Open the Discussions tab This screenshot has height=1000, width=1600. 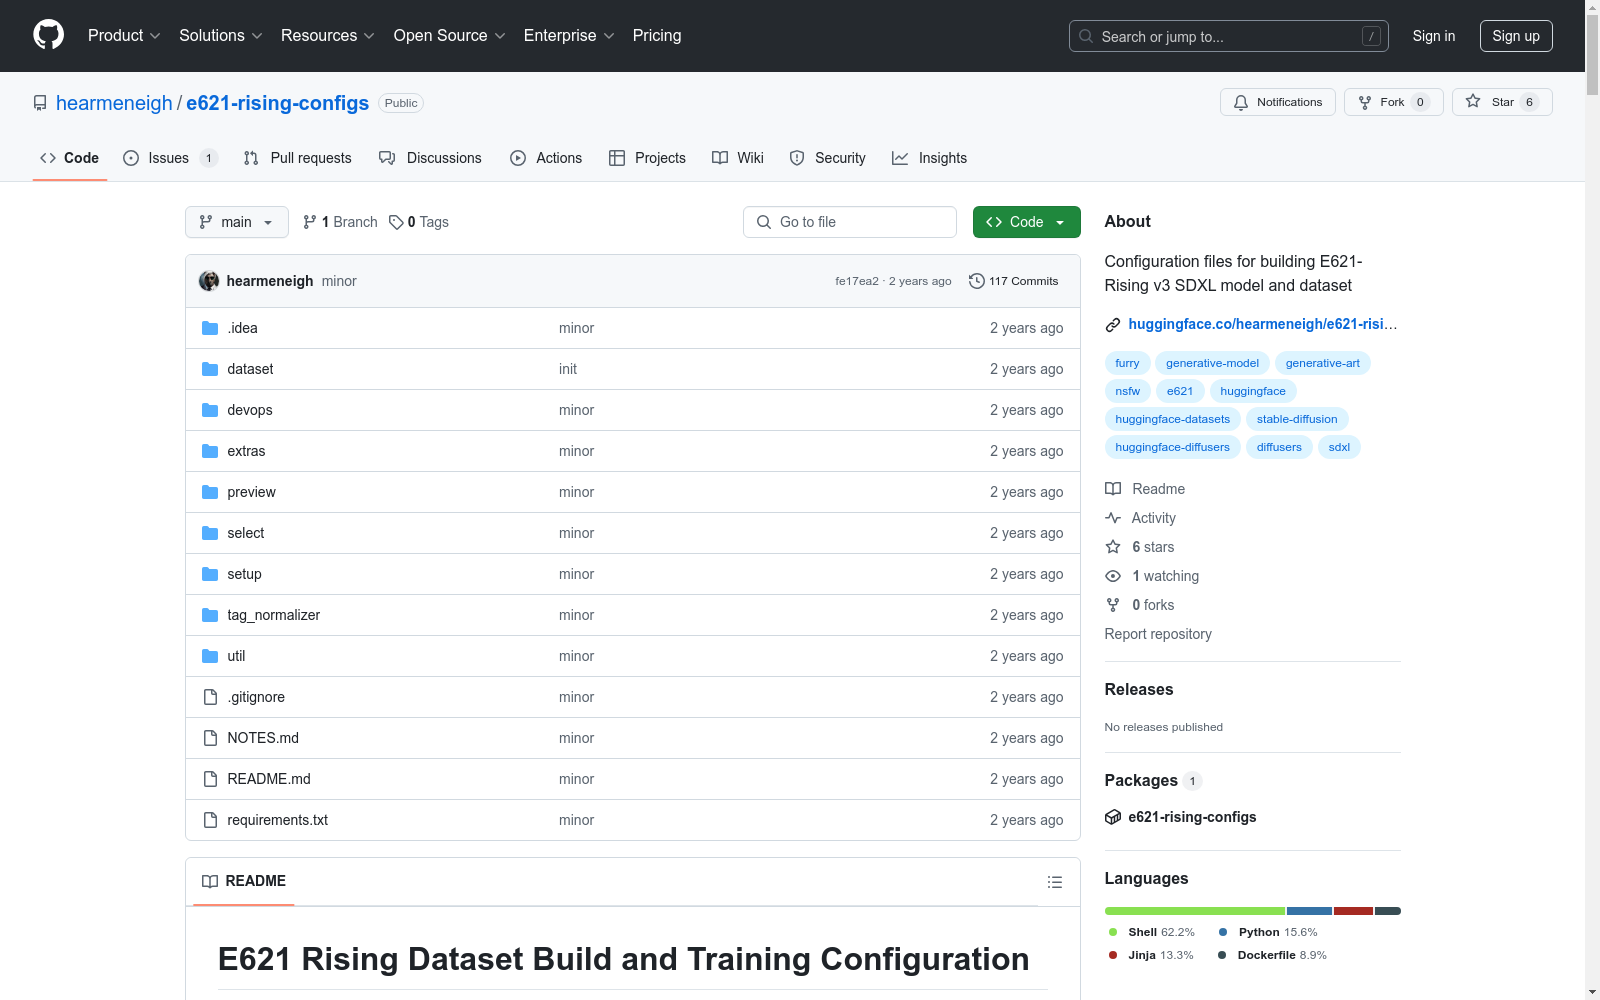(x=430, y=158)
